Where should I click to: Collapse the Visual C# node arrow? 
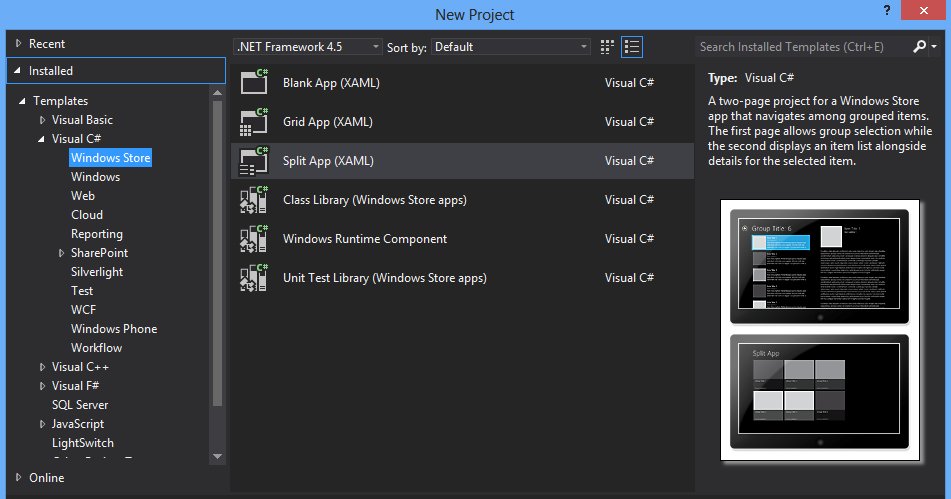(41, 139)
